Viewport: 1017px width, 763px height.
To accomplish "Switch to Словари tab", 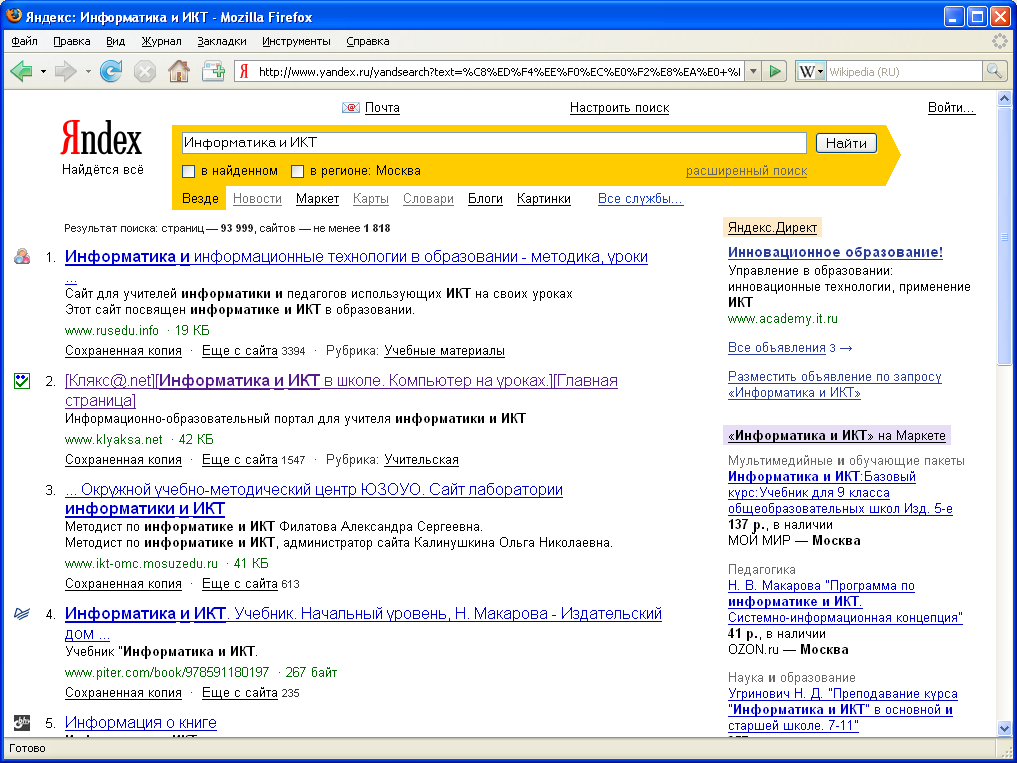I will coord(428,199).
